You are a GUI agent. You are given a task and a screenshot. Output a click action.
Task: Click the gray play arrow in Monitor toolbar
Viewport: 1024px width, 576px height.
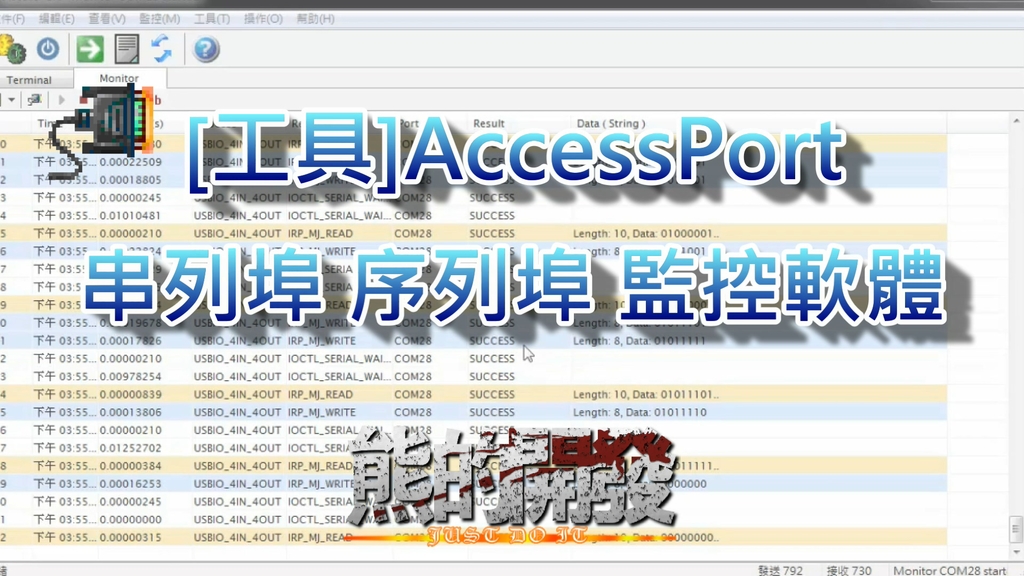pos(62,100)
